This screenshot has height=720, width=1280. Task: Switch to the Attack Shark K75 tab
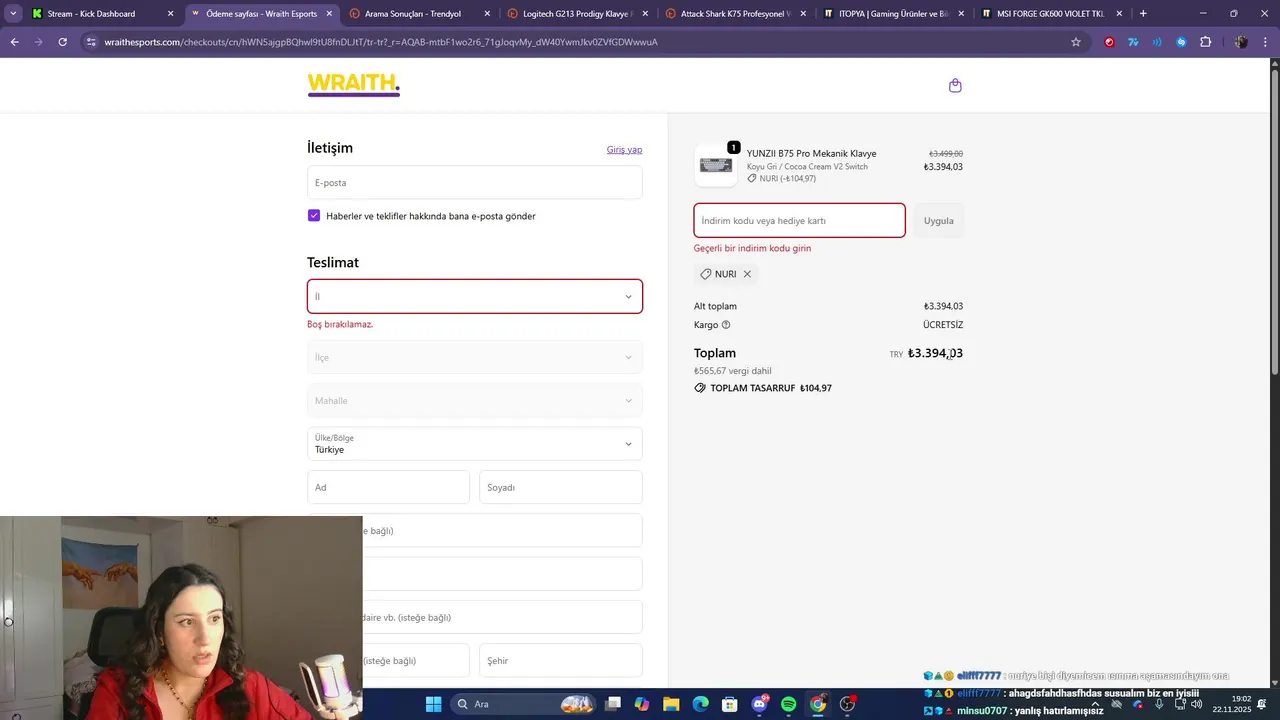(x=735, y=14)
